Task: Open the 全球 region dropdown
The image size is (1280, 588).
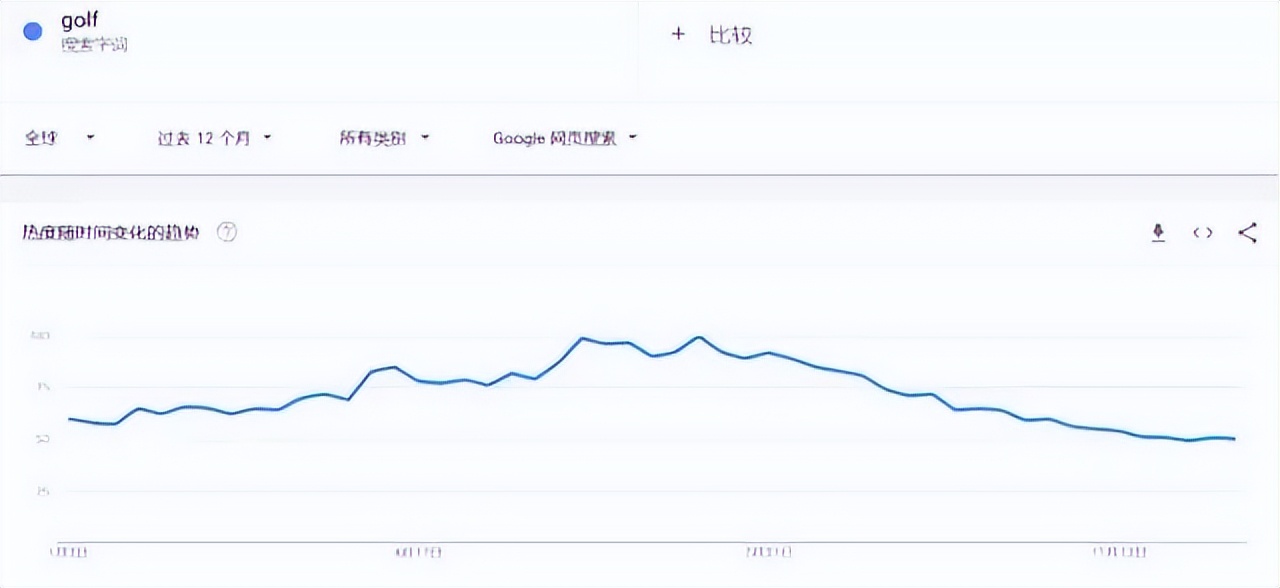Action: [60, 137]
